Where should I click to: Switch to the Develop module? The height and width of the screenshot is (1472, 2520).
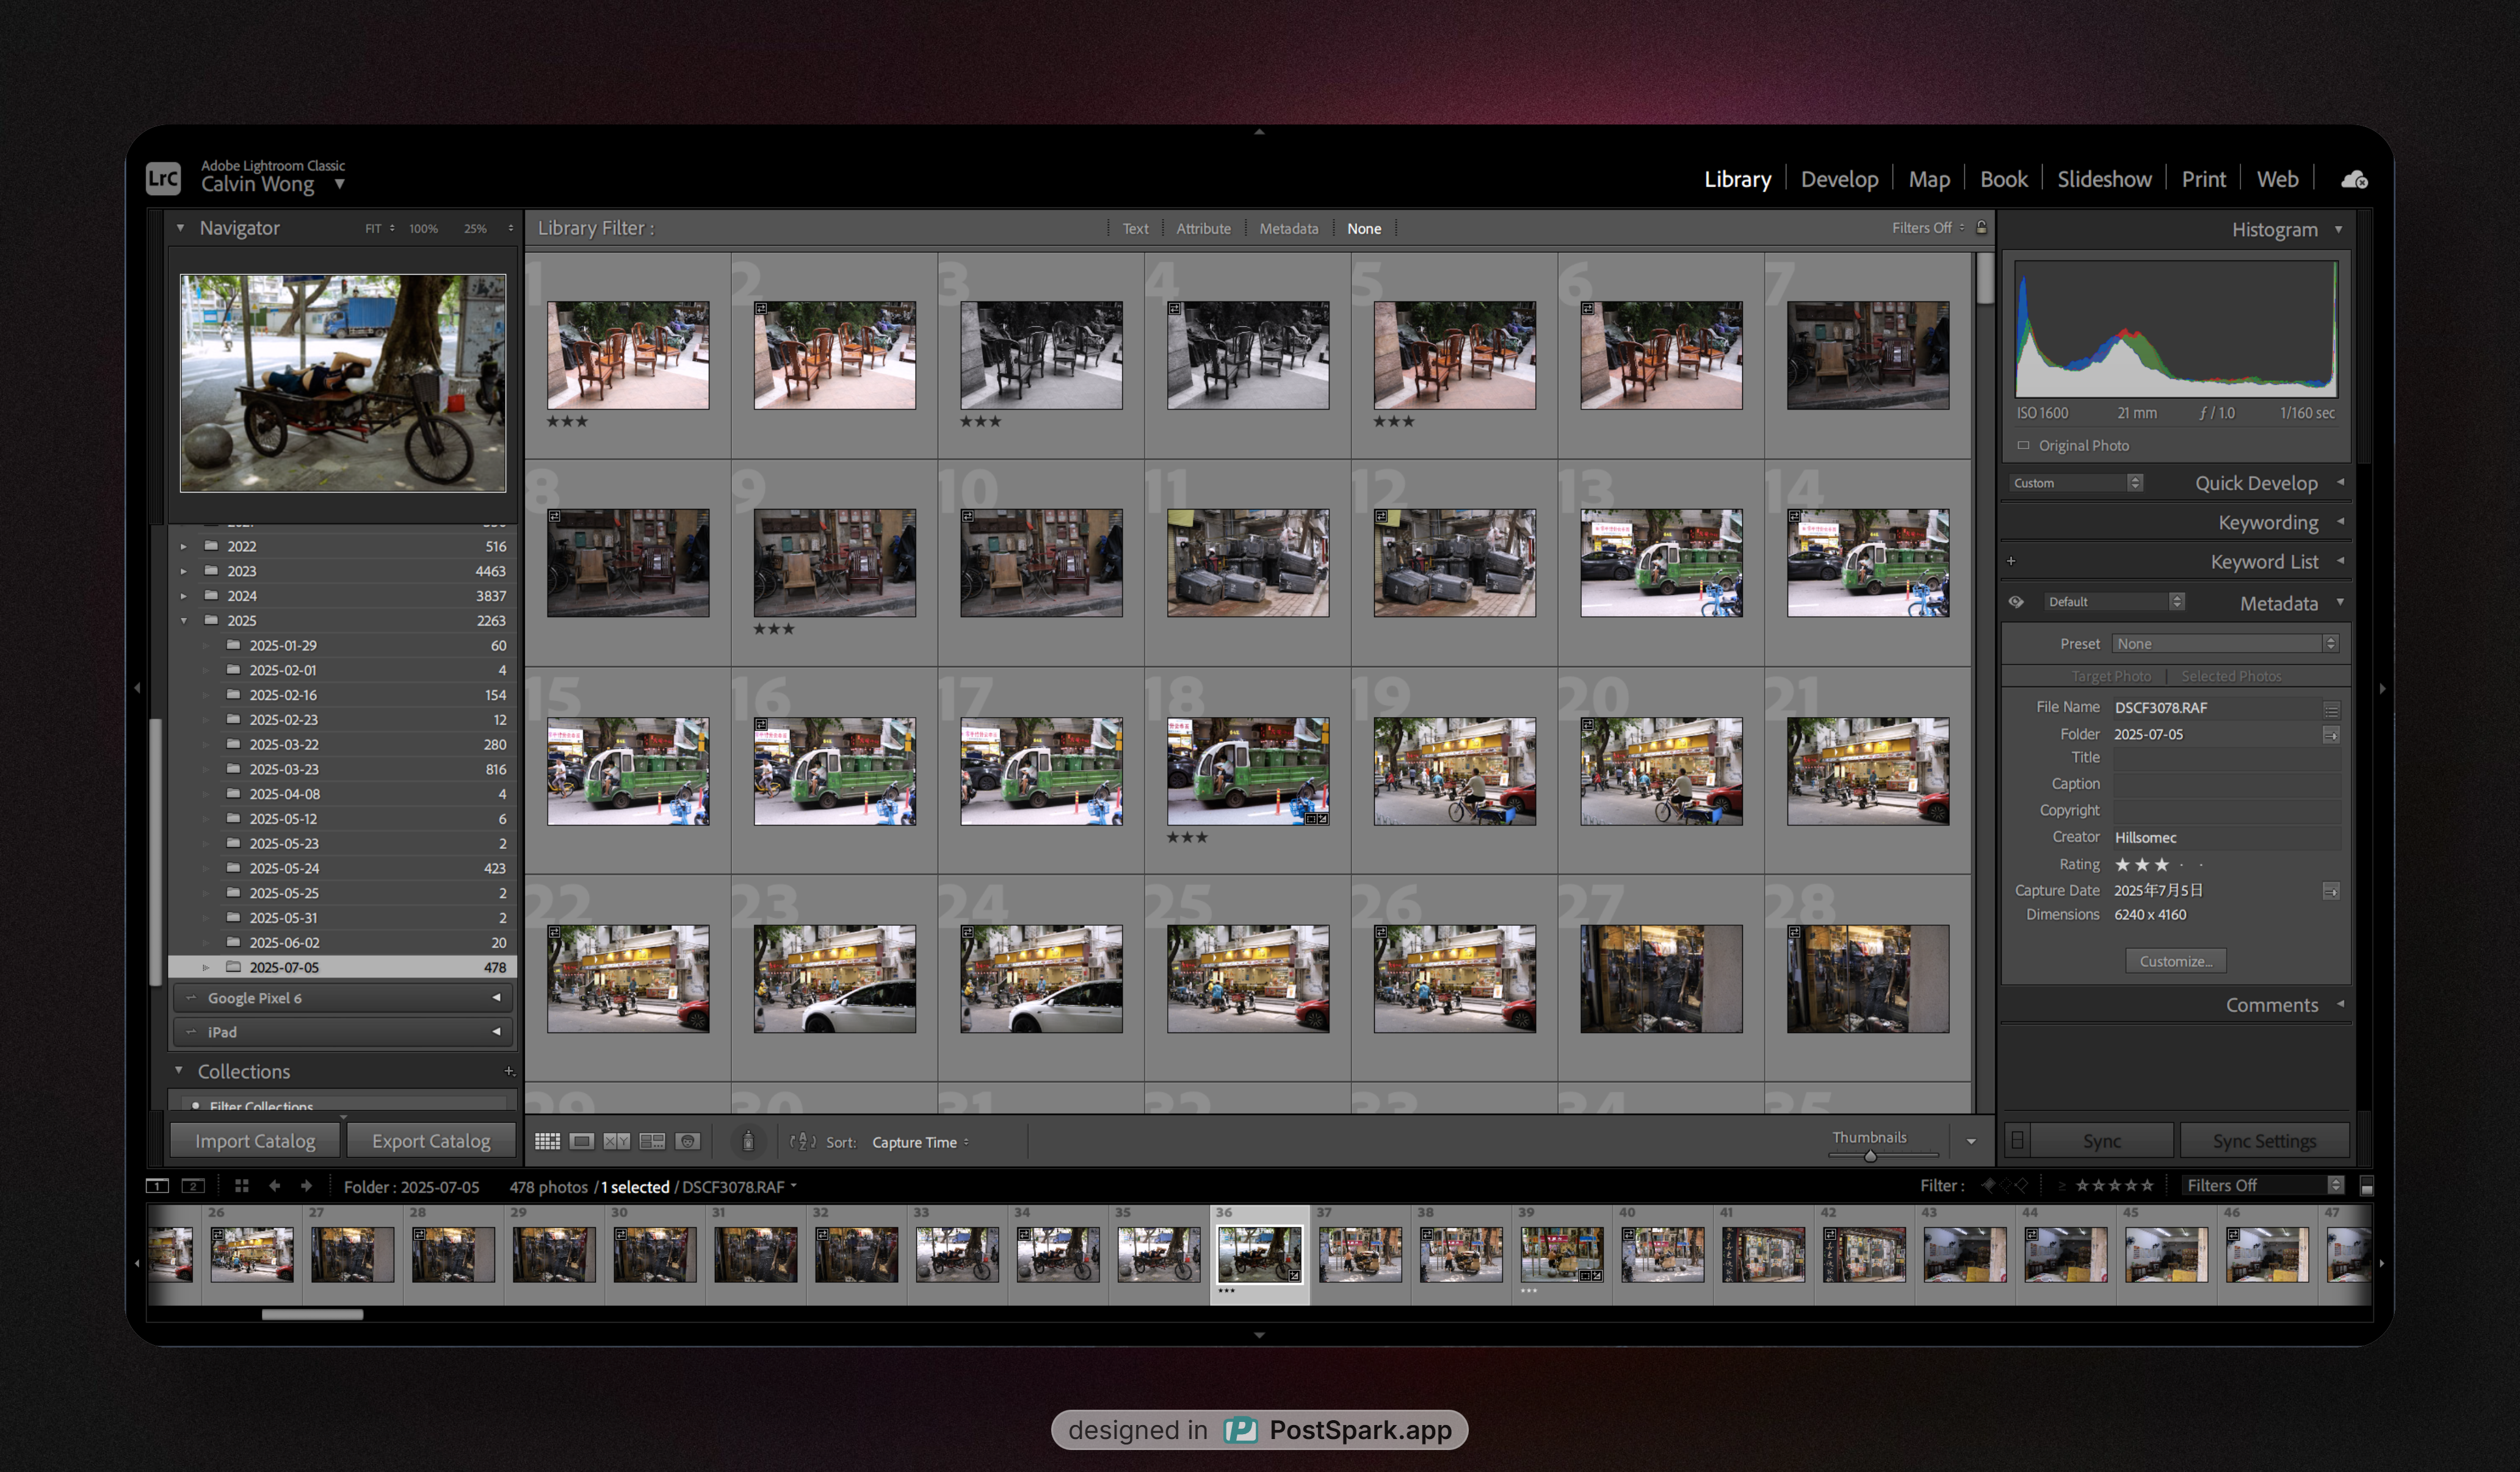(1839, 179)
